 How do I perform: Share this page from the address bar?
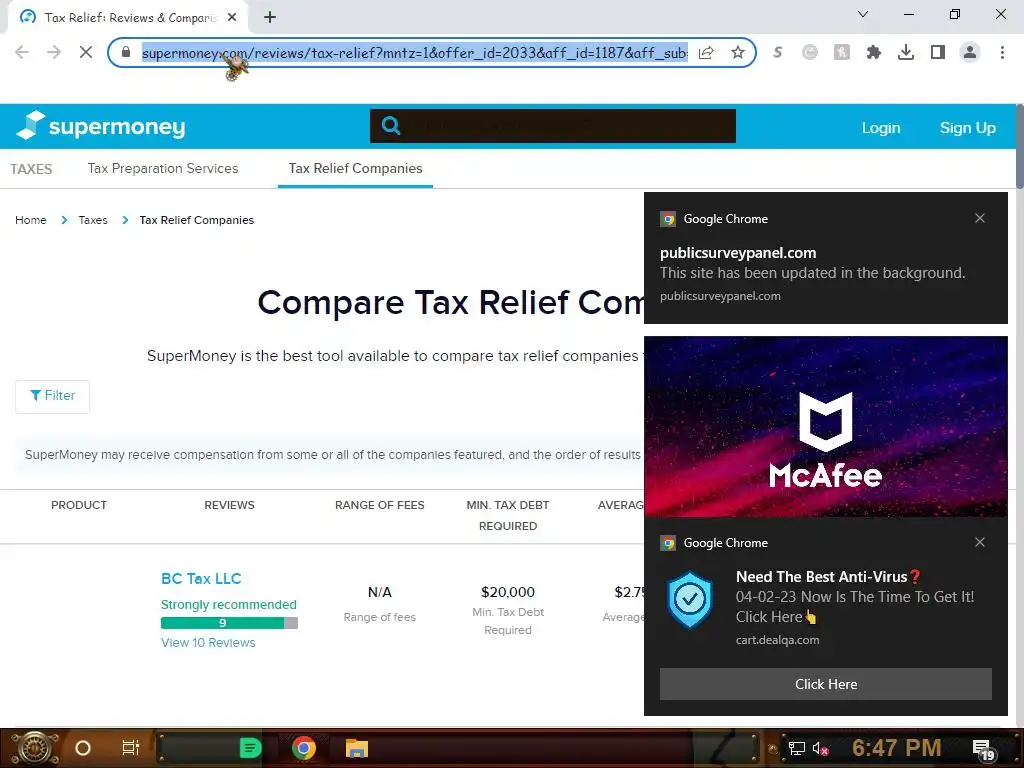pos(706,52)
